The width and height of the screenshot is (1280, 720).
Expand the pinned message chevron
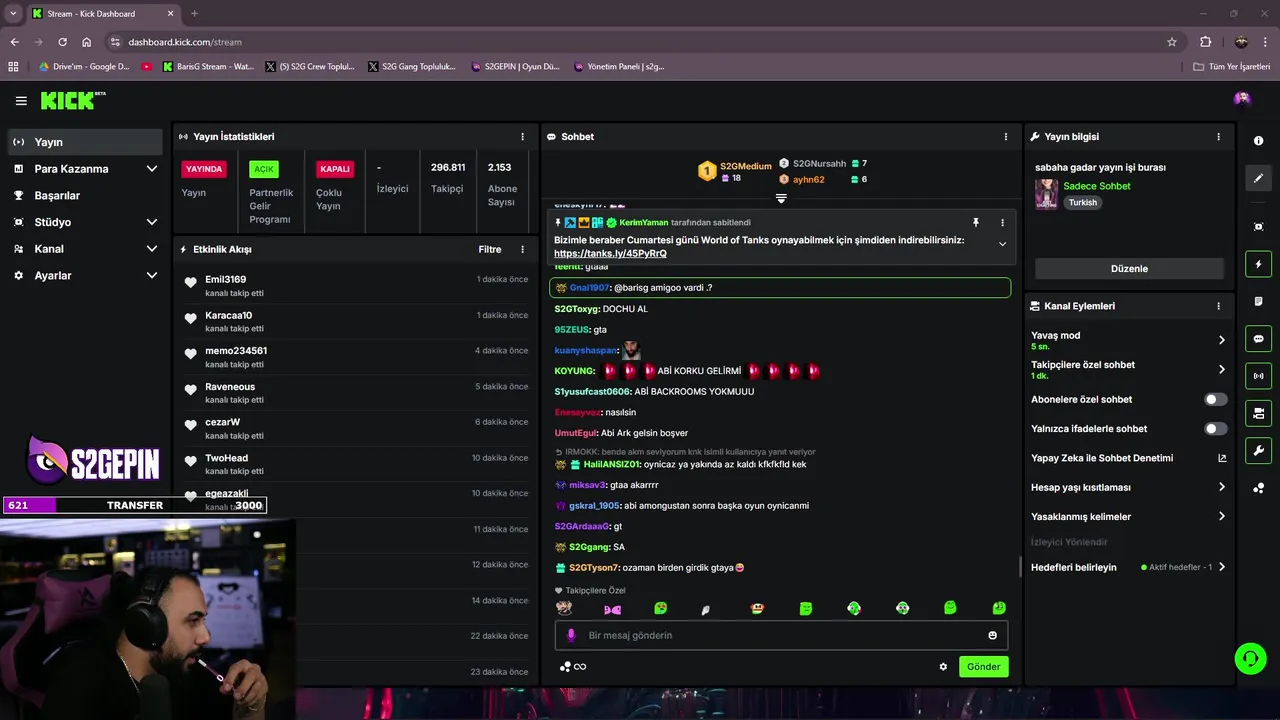1002,244
